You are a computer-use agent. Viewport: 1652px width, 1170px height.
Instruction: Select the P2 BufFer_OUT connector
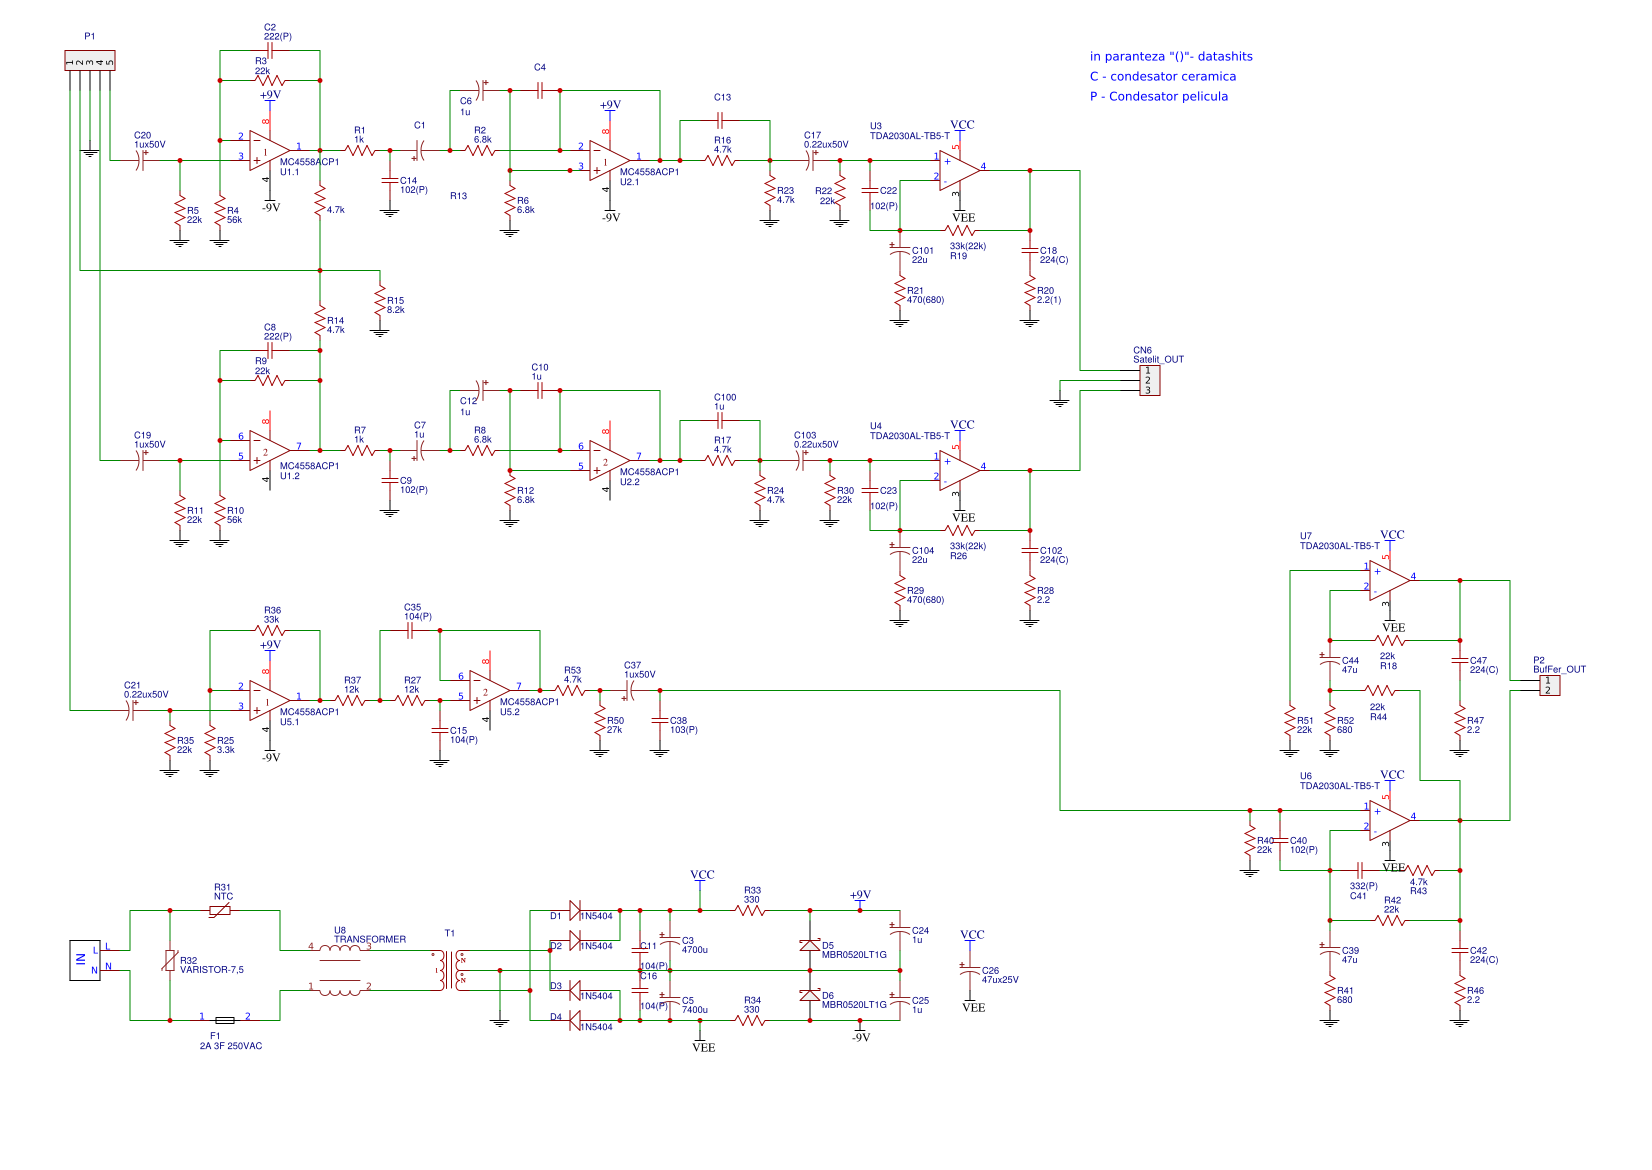click(1548, 685)
